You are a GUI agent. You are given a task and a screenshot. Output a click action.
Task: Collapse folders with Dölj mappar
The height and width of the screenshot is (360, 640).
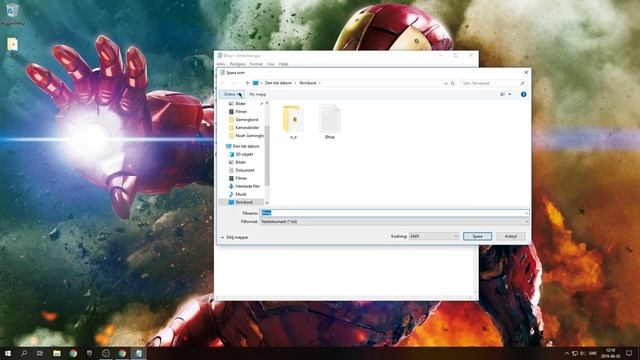(235, 237)
